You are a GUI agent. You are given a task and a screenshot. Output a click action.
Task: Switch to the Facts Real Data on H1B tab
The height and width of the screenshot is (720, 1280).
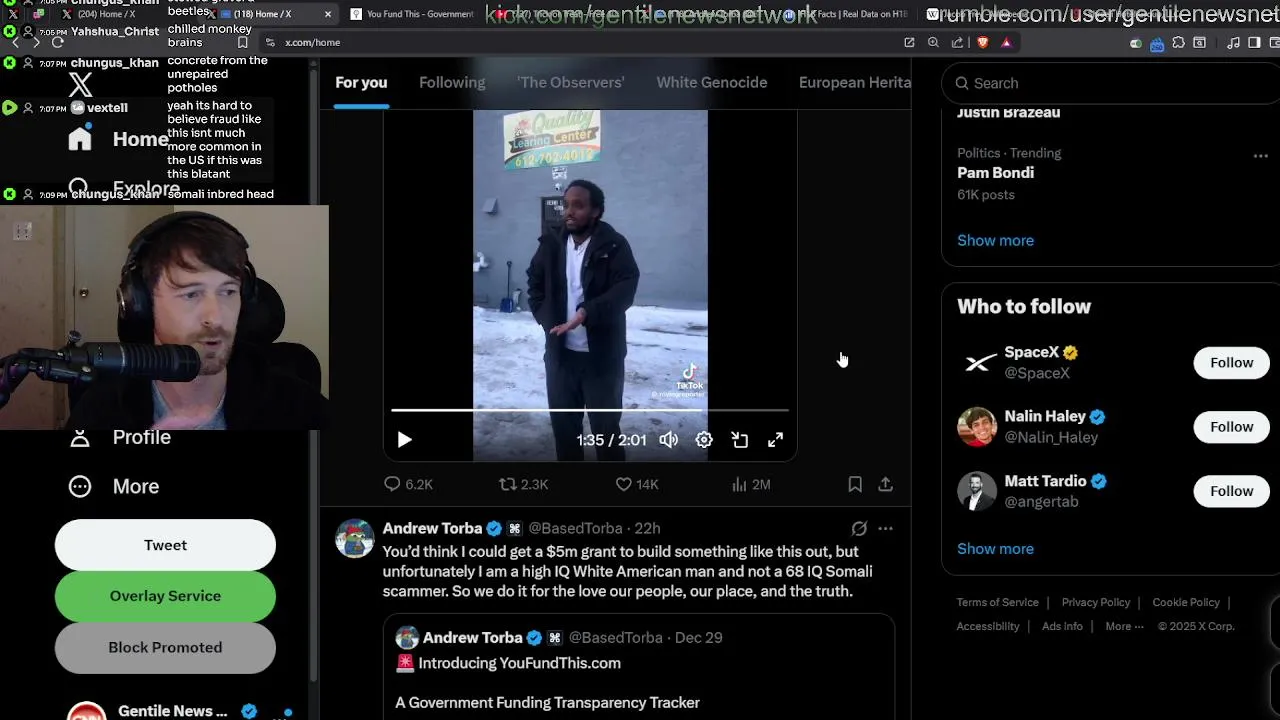tap(848, 14)
